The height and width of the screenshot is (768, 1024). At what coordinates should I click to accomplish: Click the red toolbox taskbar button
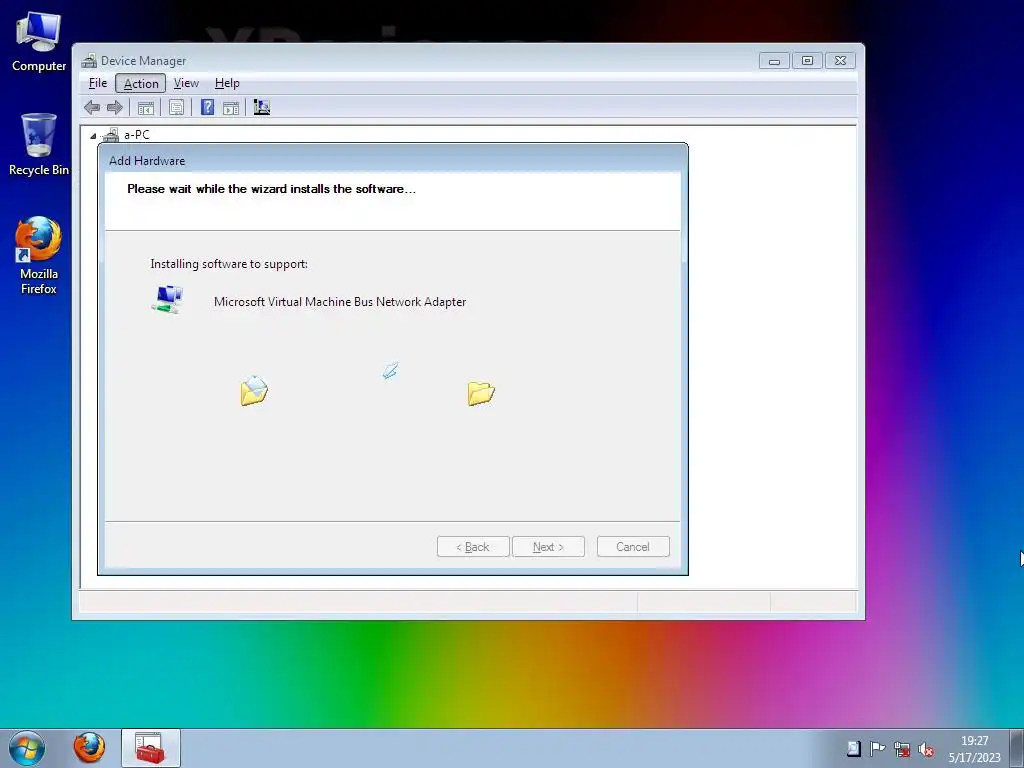pyautogui.click(x=150, y=748)
